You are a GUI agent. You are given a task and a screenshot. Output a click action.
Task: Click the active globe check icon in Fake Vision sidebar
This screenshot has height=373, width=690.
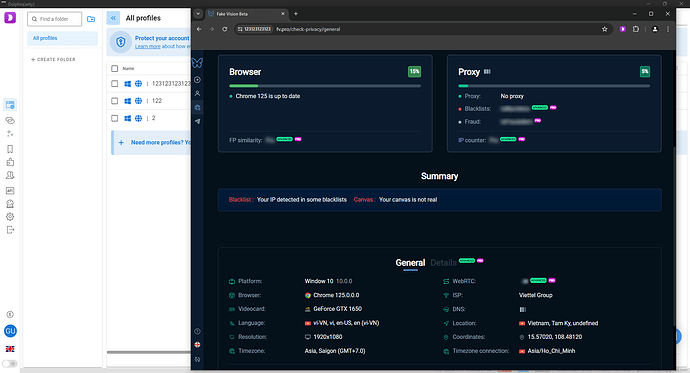tap(197, 107)
